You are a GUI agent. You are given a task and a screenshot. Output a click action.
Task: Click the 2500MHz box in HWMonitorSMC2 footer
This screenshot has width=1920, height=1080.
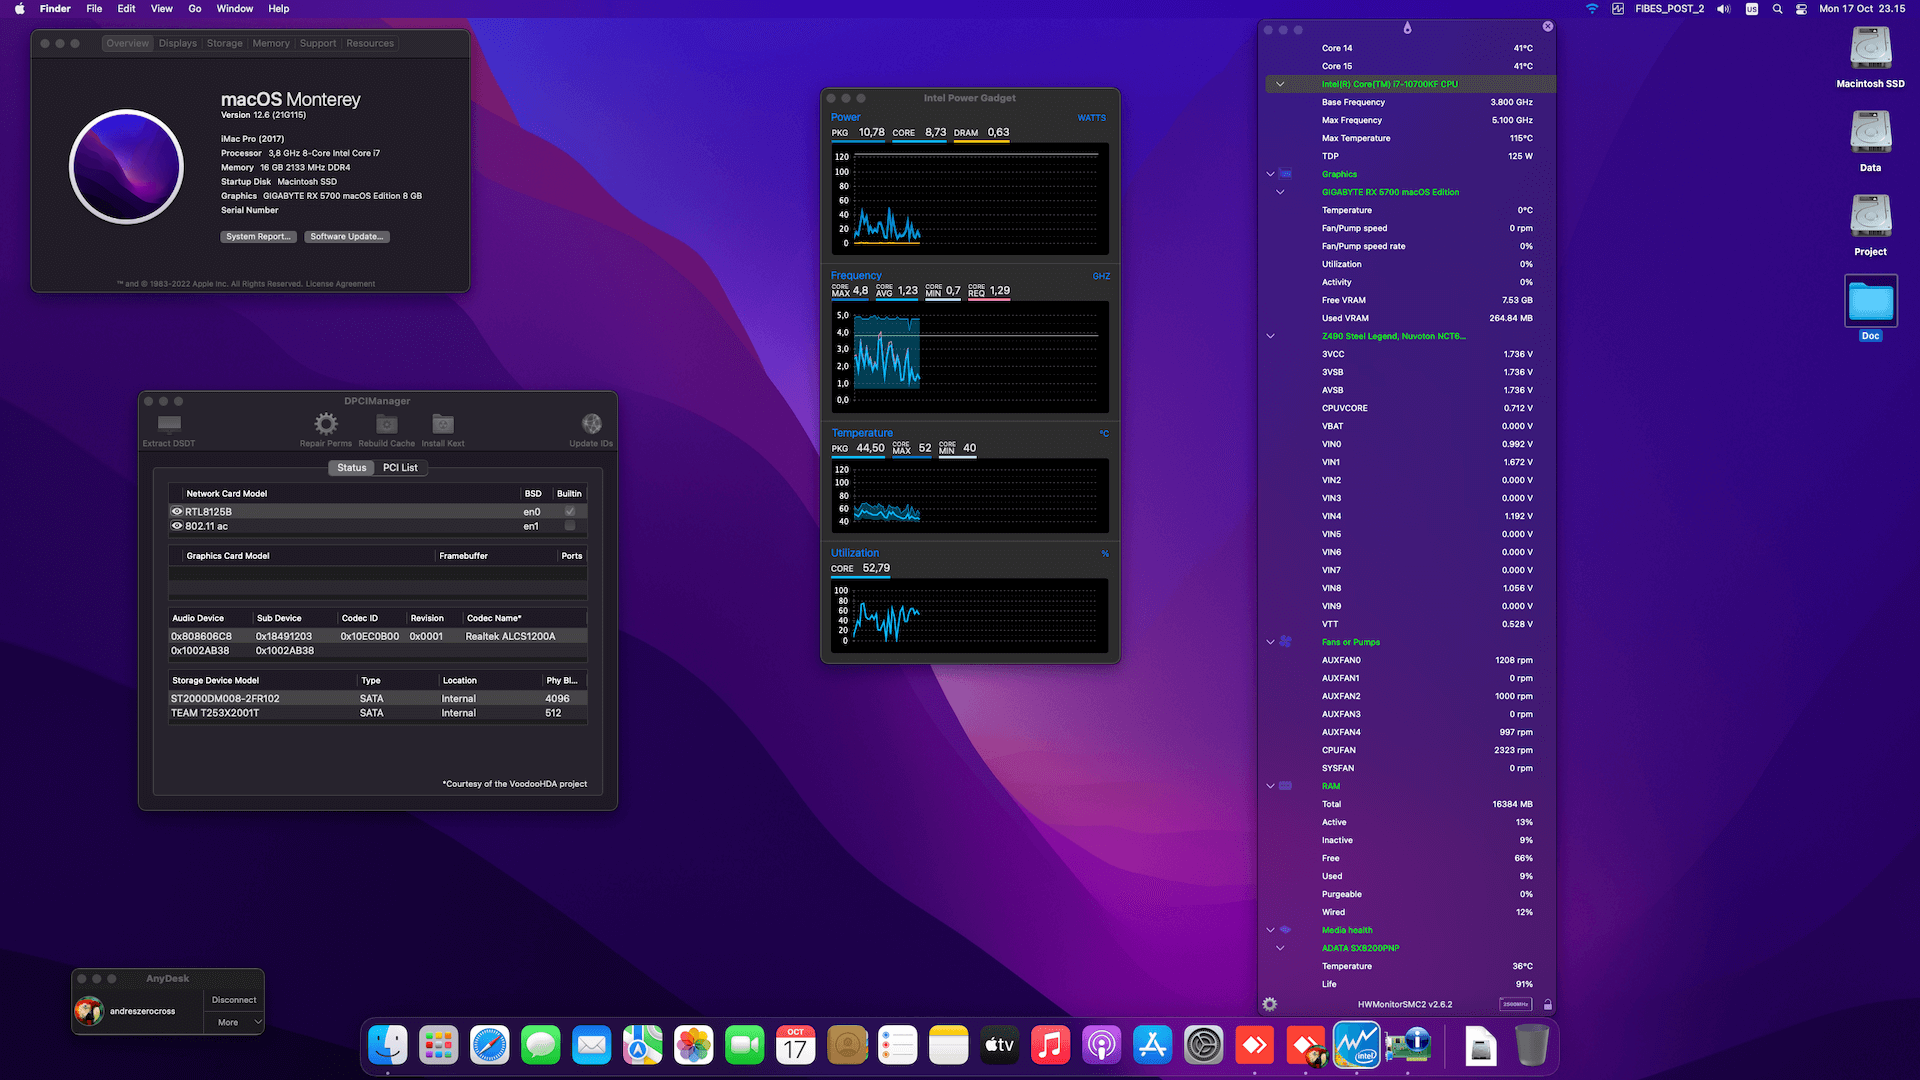click(1516, 1004)
